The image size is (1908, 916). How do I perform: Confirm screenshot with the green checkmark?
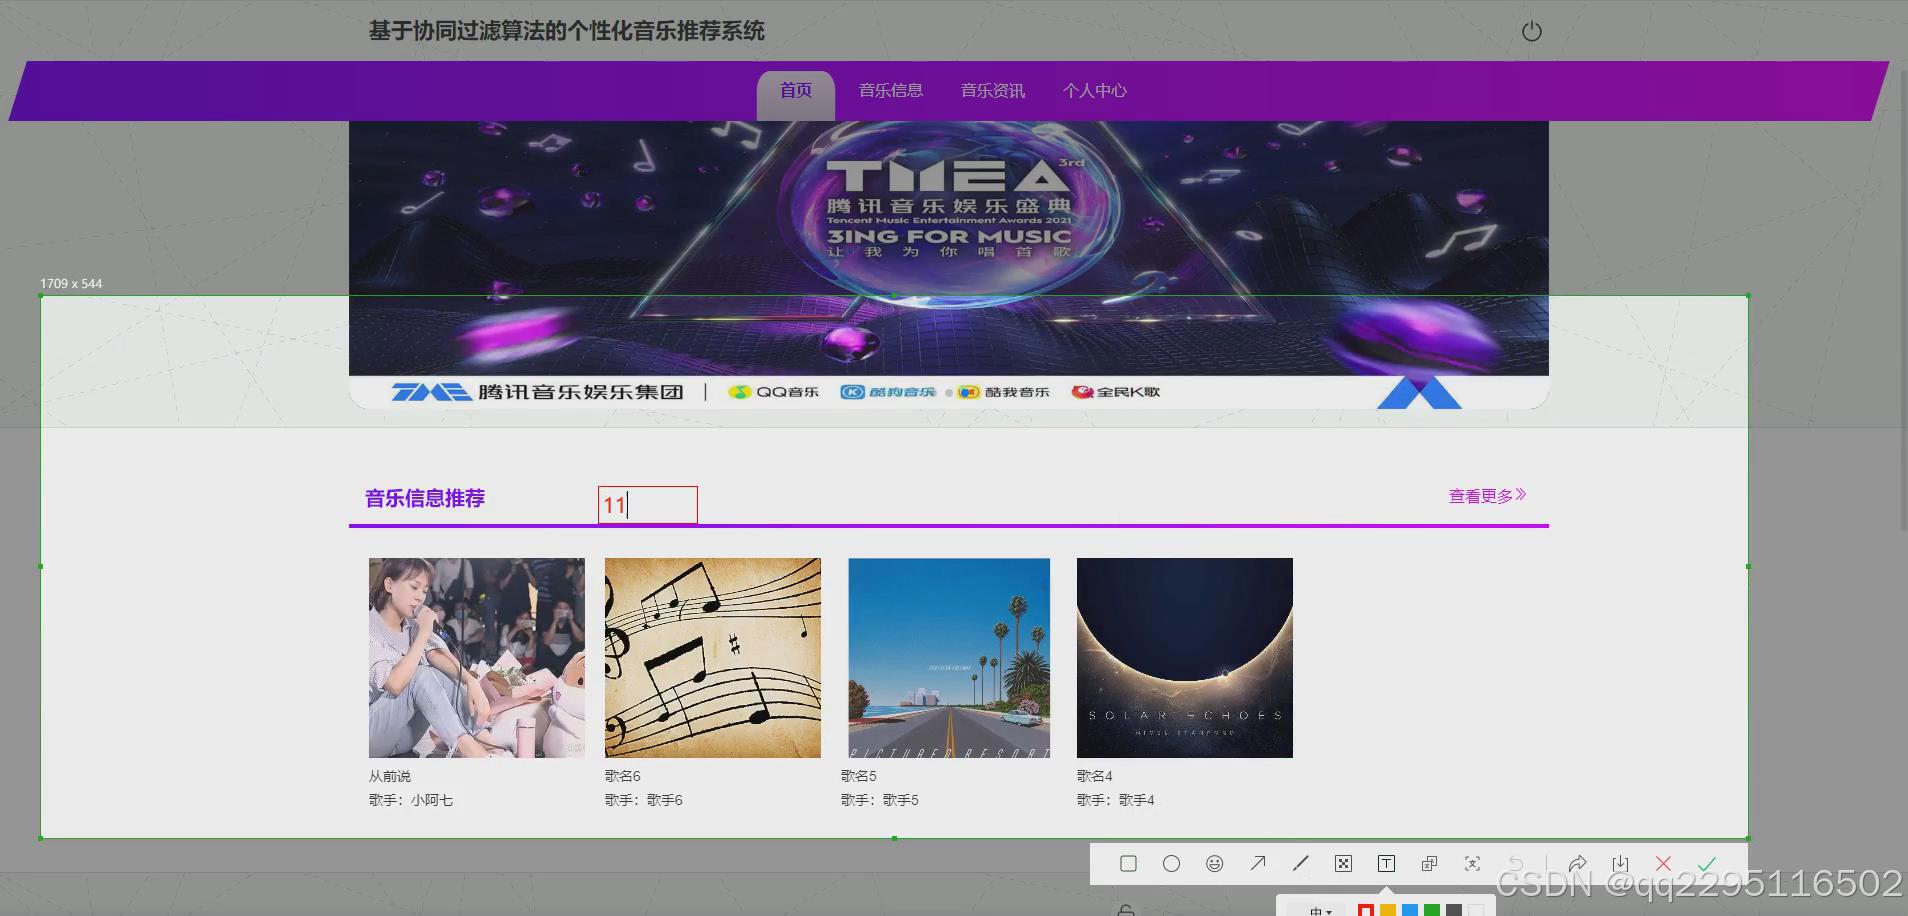click(x=1706, y=863)
